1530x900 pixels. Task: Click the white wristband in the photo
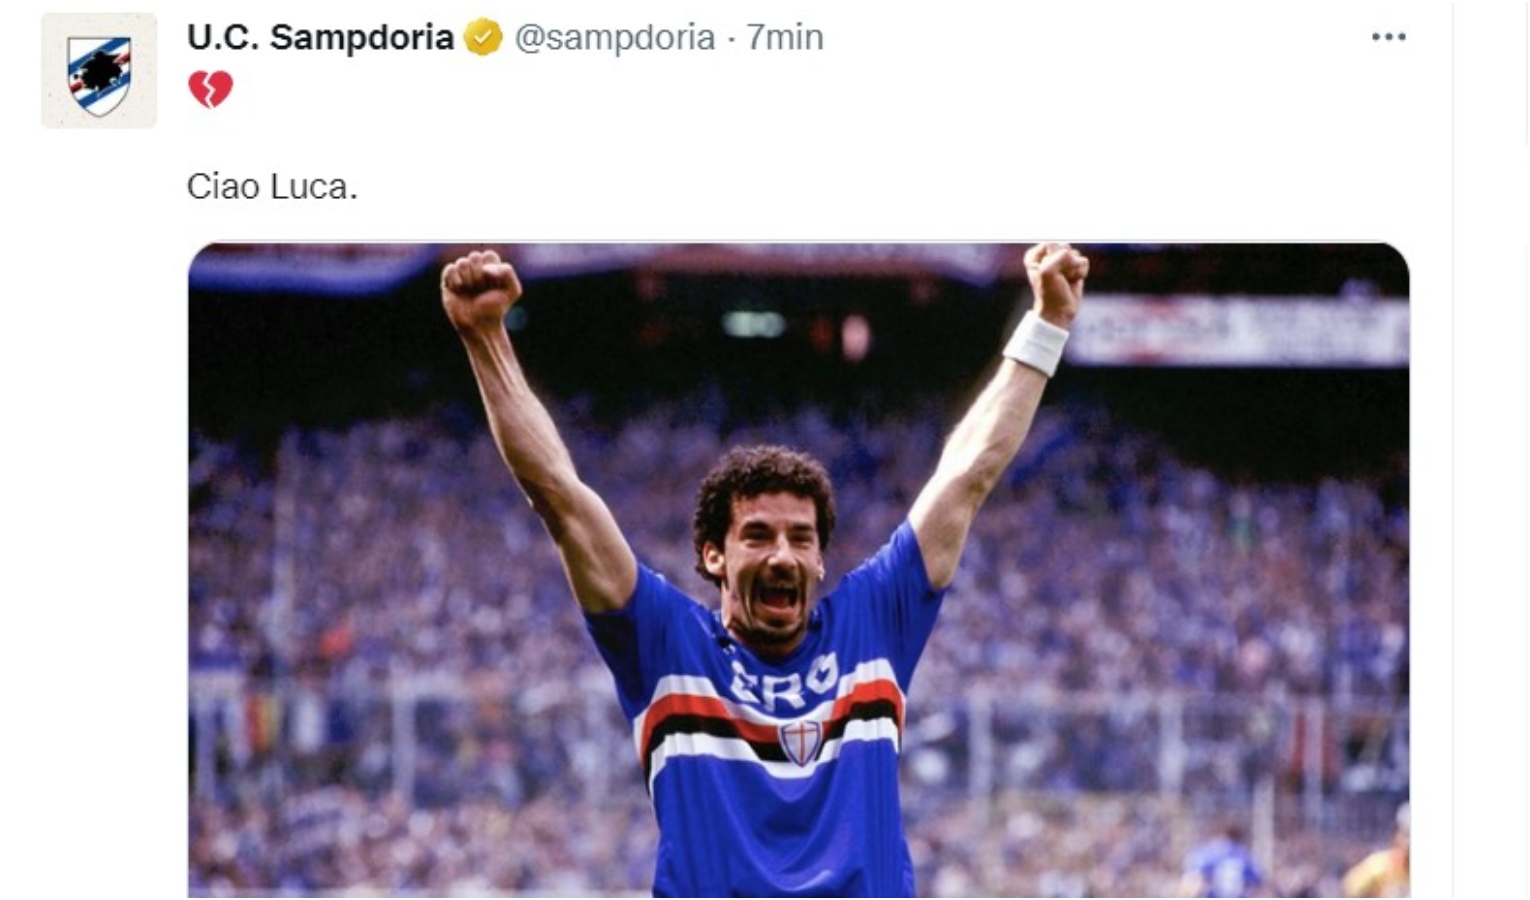coord(1036,344)
